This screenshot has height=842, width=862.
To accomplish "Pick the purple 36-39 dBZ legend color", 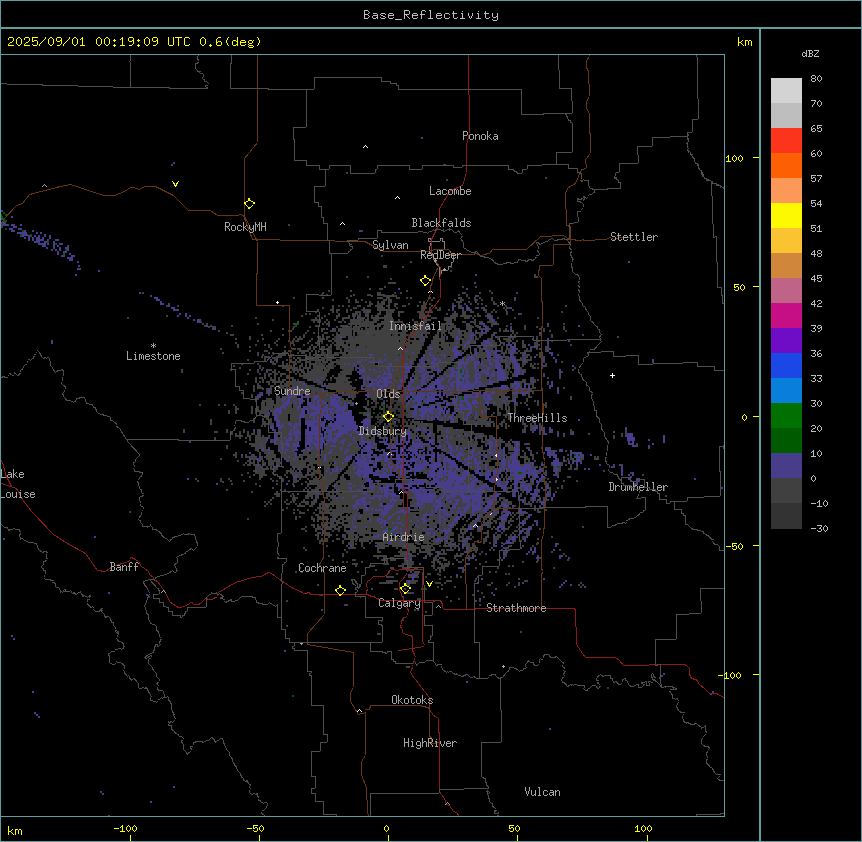I will pyautogui.click(x=786, y=341).
